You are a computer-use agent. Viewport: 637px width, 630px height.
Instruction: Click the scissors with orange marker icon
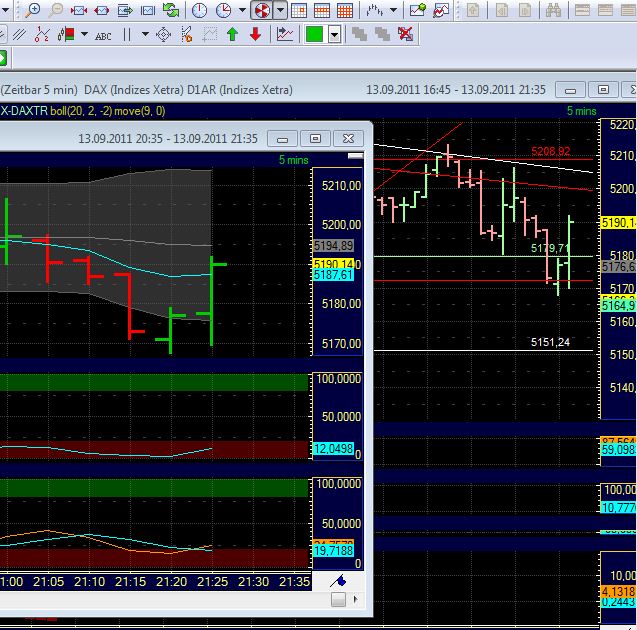[186, 35]
